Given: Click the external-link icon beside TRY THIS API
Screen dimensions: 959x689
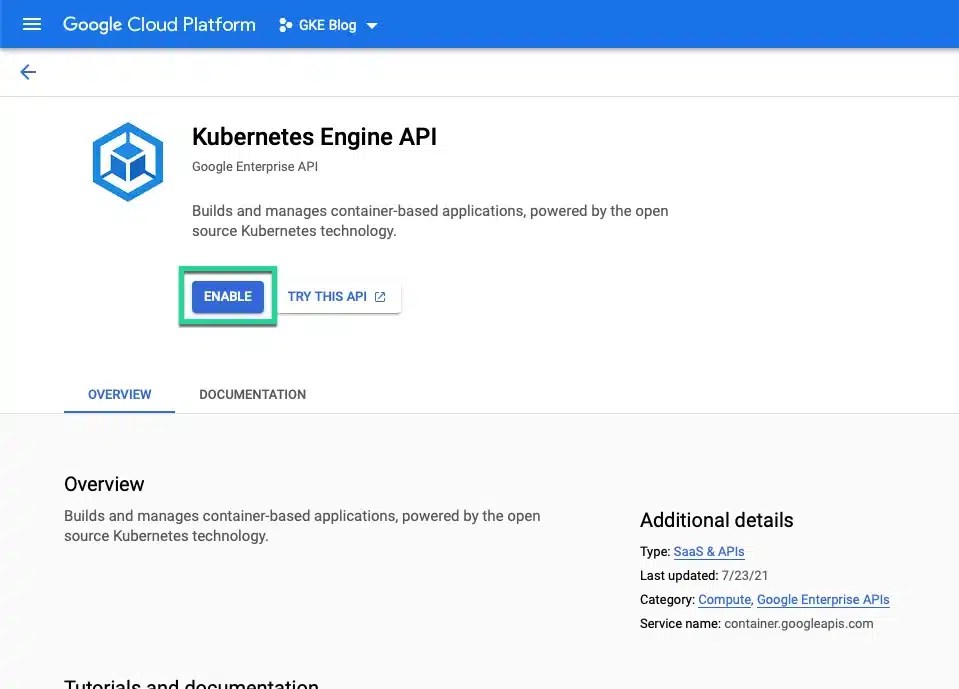Looking at the screenshot, I should click(x=379, y=296).
